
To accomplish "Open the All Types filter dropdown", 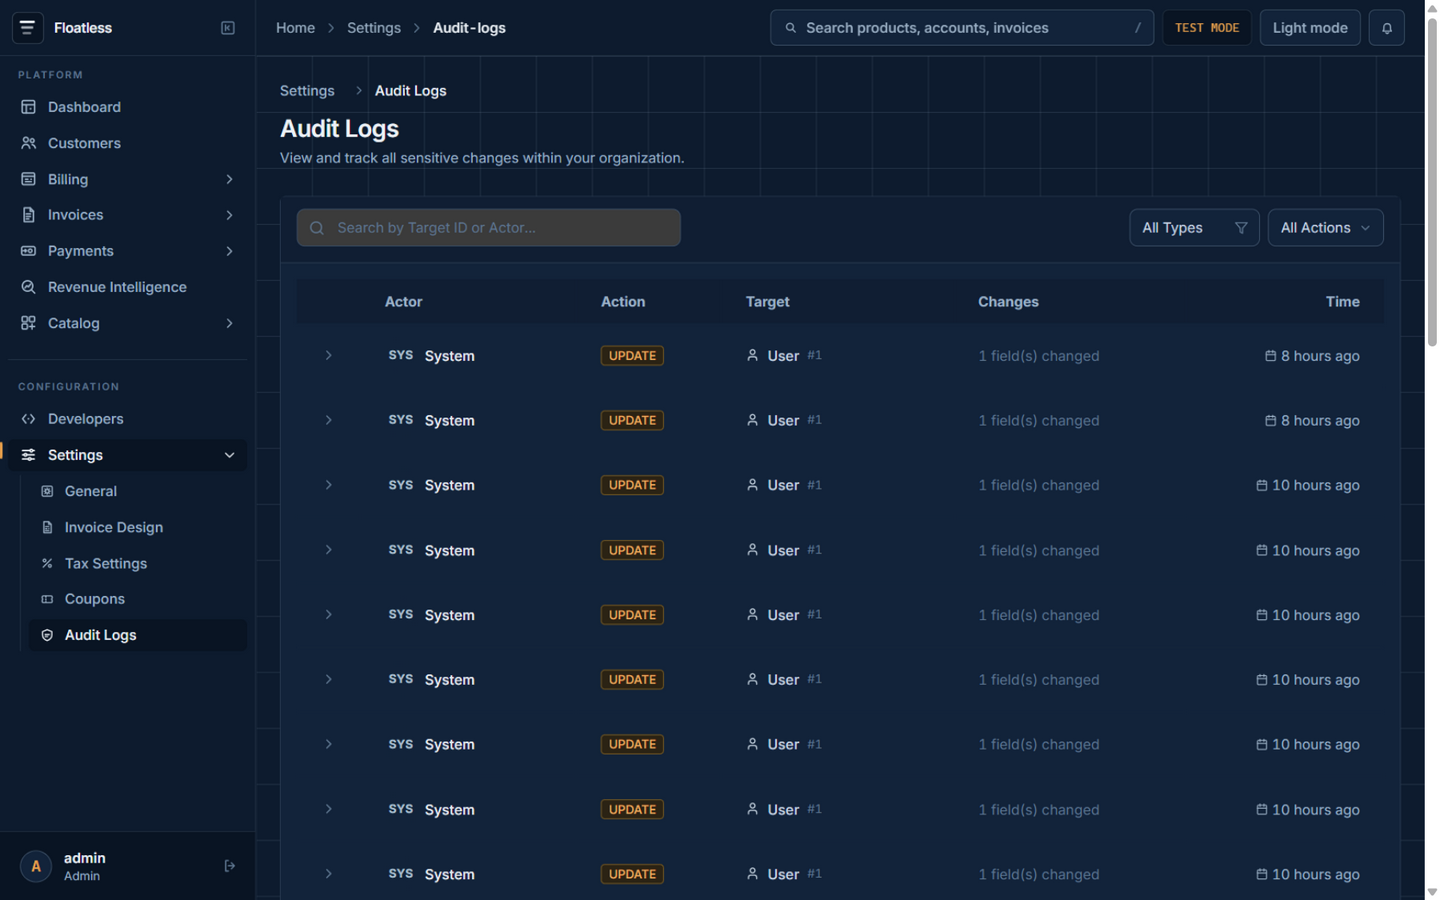I will [1194, 228].
